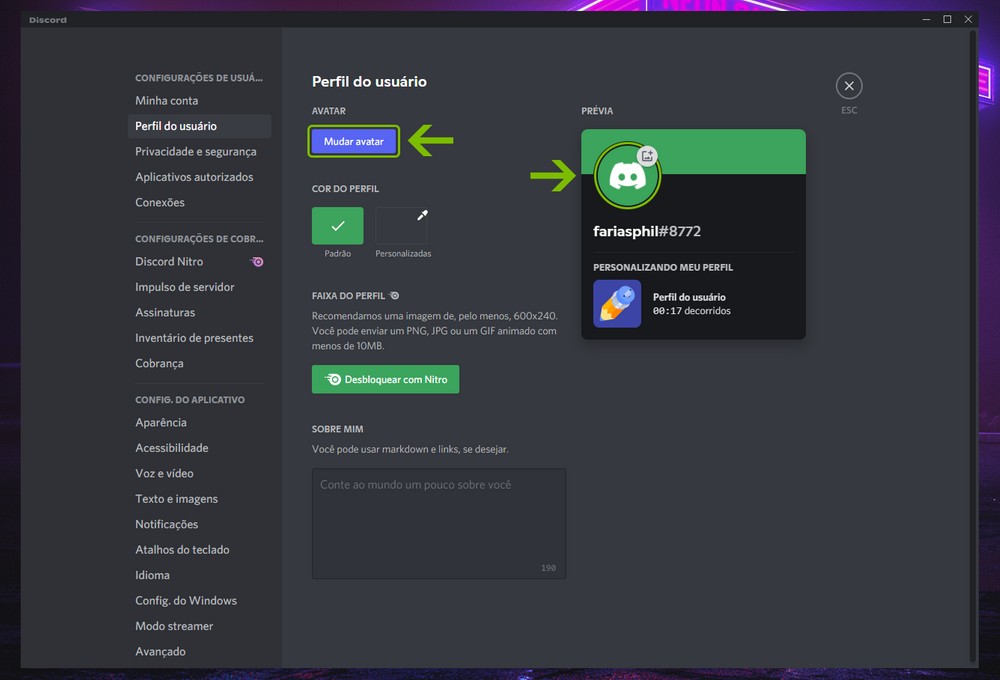1000x680 pixels.
Task: Click the Nitro icon next to Faixa do Perfil
Action: click(395, 296)
